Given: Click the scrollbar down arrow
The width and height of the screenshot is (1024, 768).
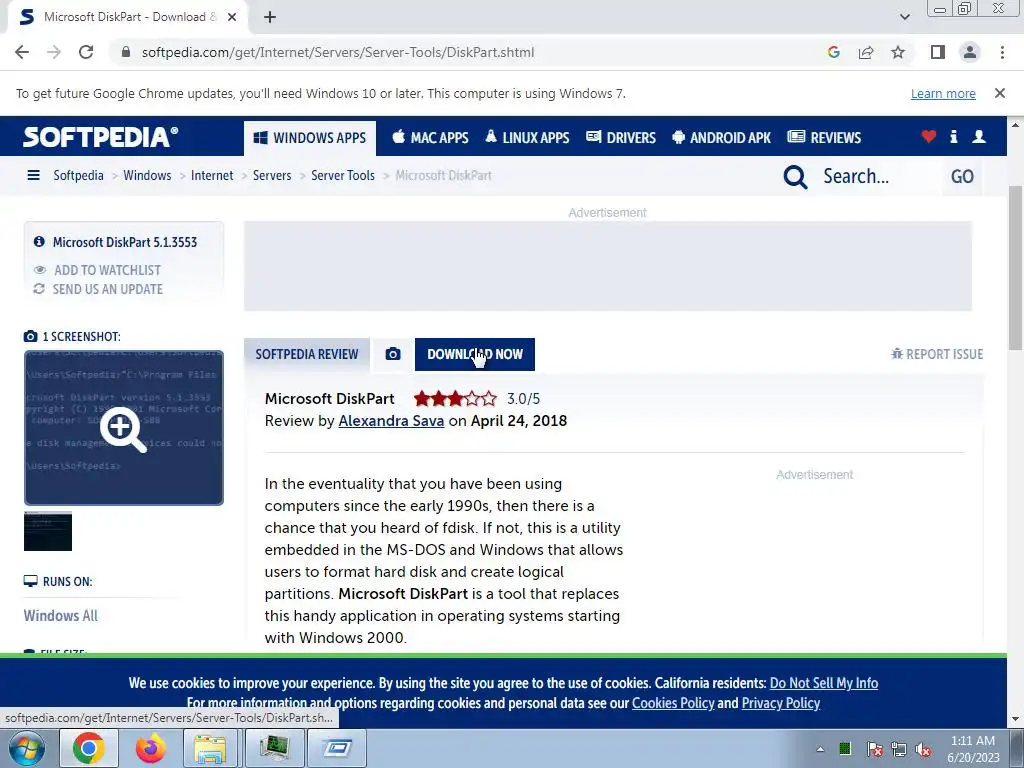Looking at the screenshot, I should tap(1016, 720).
